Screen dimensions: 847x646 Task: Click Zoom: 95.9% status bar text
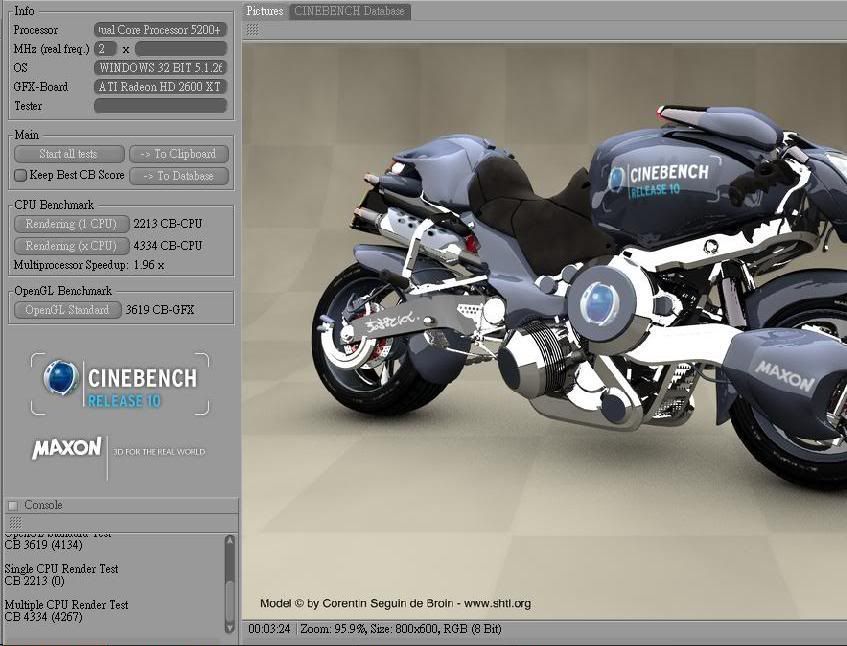(x=332, y=629)
